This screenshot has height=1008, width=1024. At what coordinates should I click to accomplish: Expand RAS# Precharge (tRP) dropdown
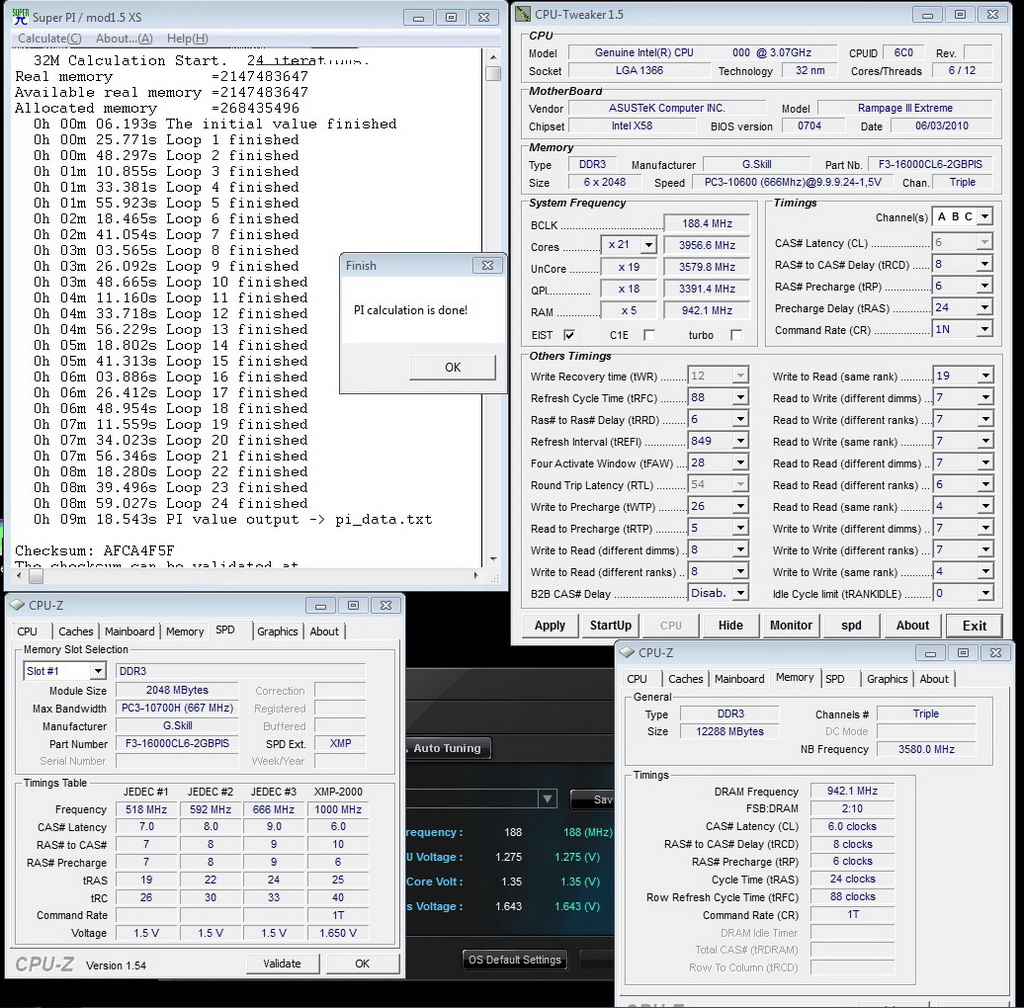(x=985, y=286)
